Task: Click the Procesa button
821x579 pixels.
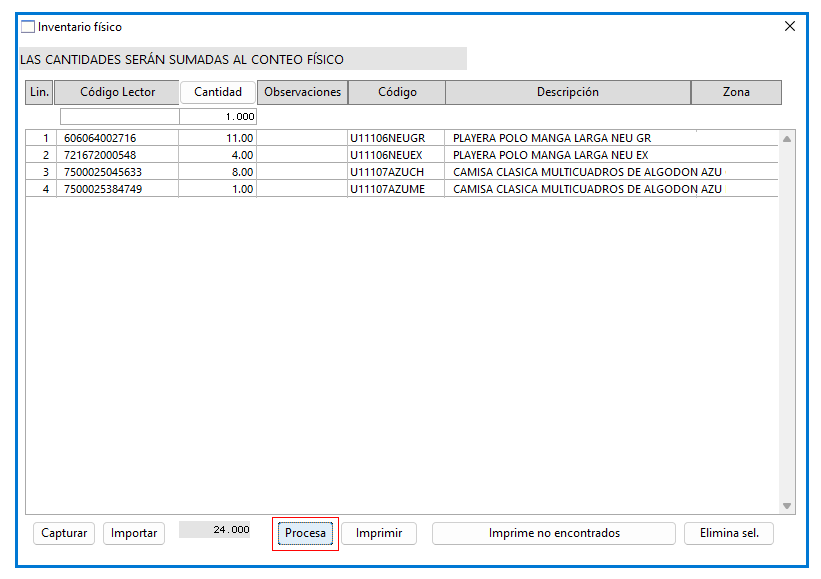Action: click(305, 533)
